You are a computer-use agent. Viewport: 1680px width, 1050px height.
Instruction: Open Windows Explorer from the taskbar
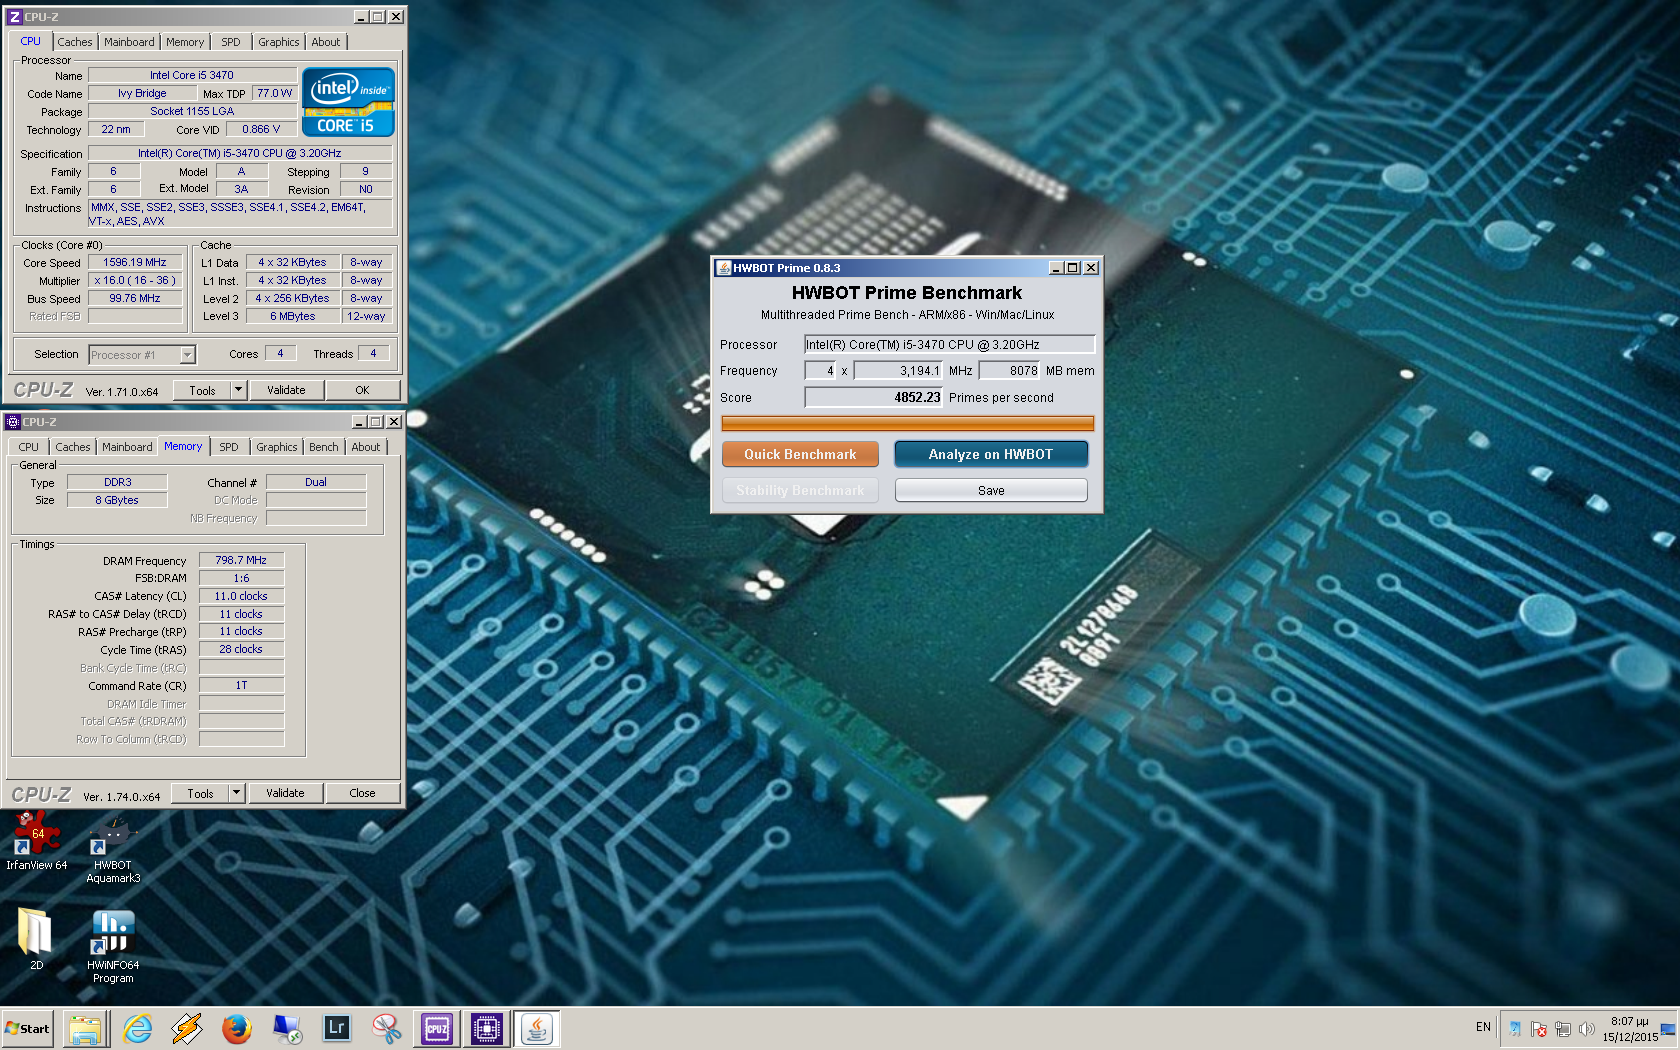click(86, 1028)
